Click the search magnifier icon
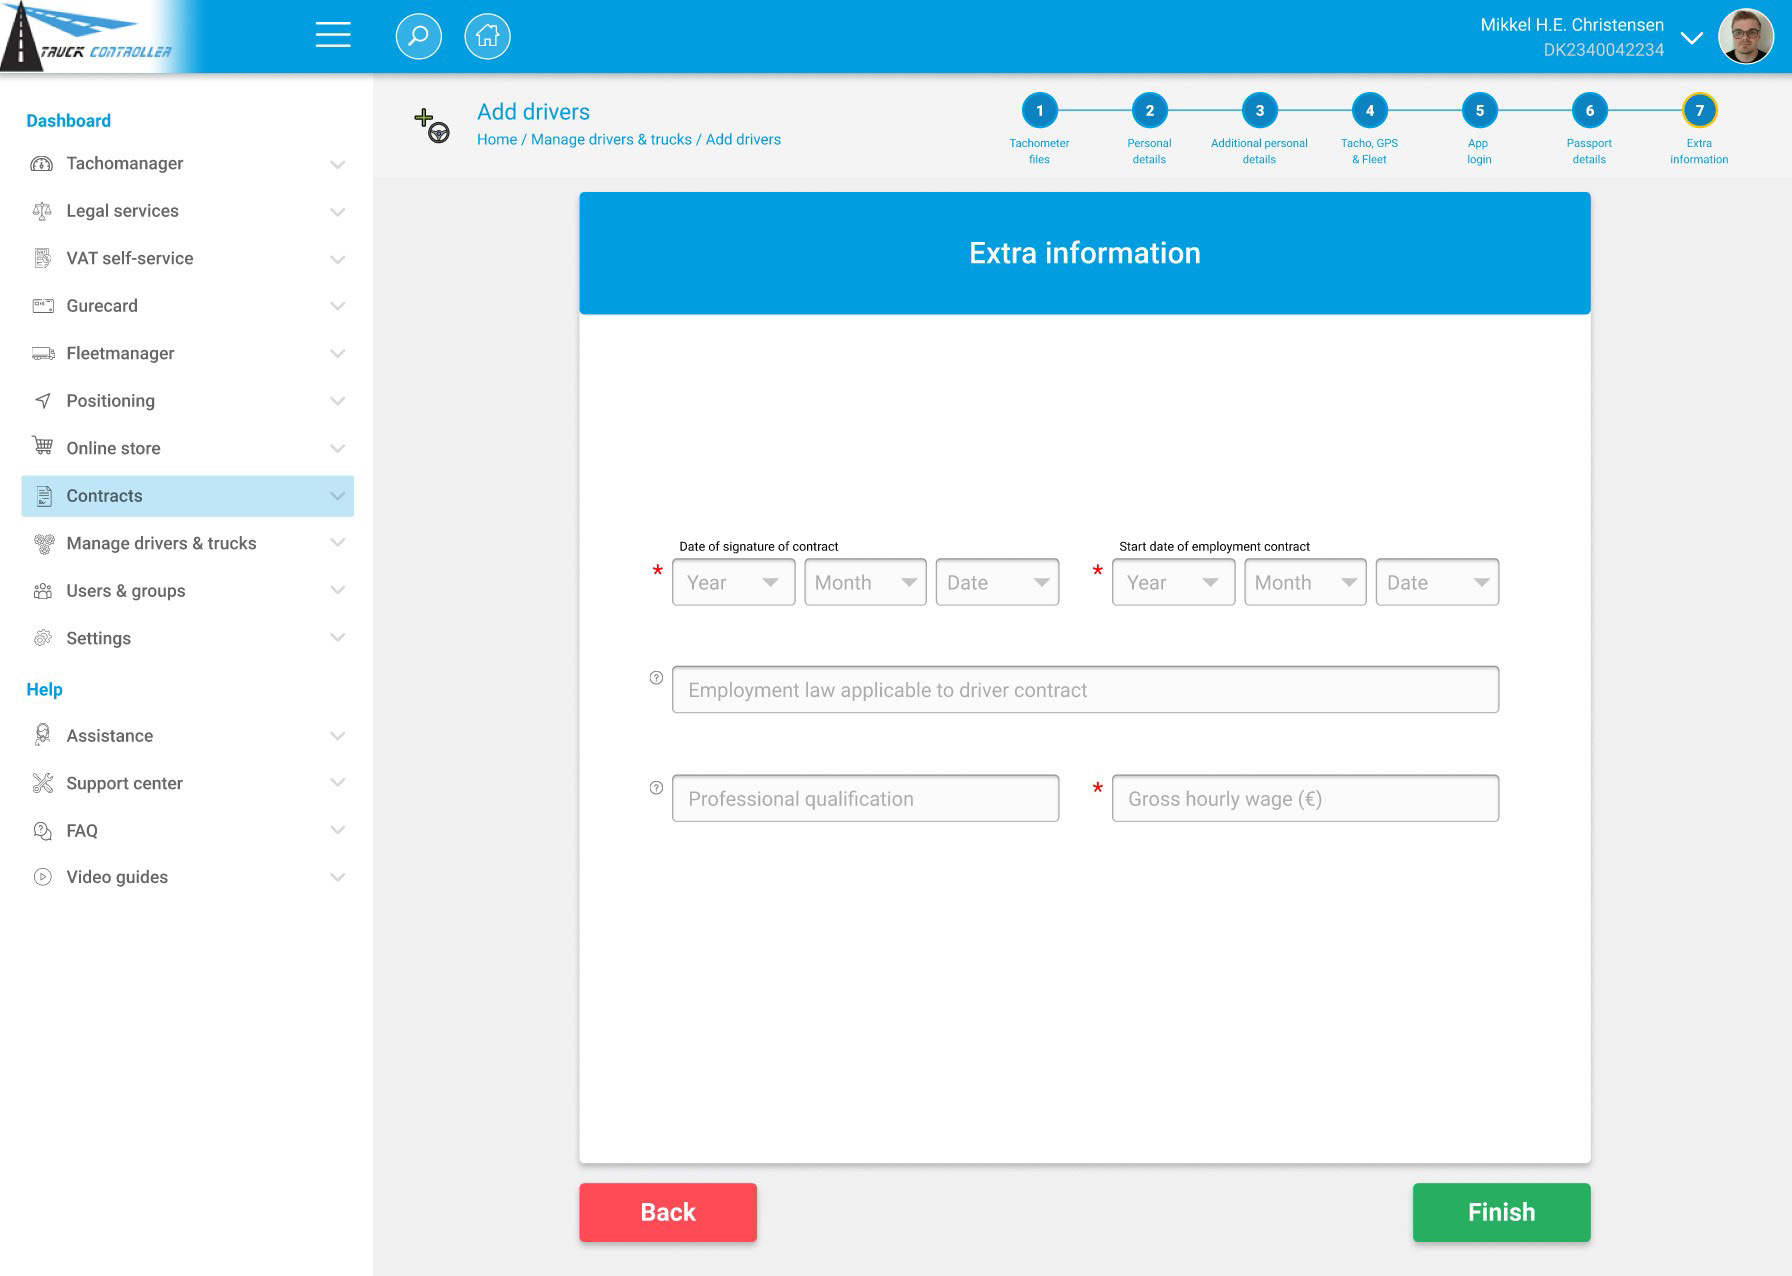 point(418,36)
